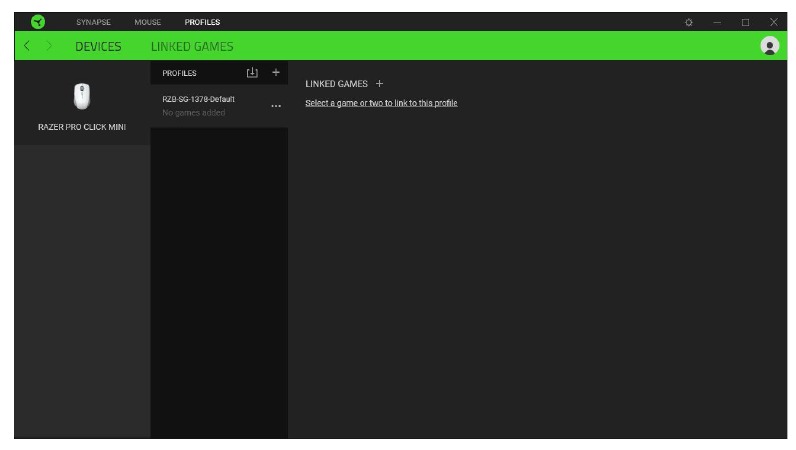Open the profile's three-dot options menu
Screen dimensions: 796x450
[276, 106]
